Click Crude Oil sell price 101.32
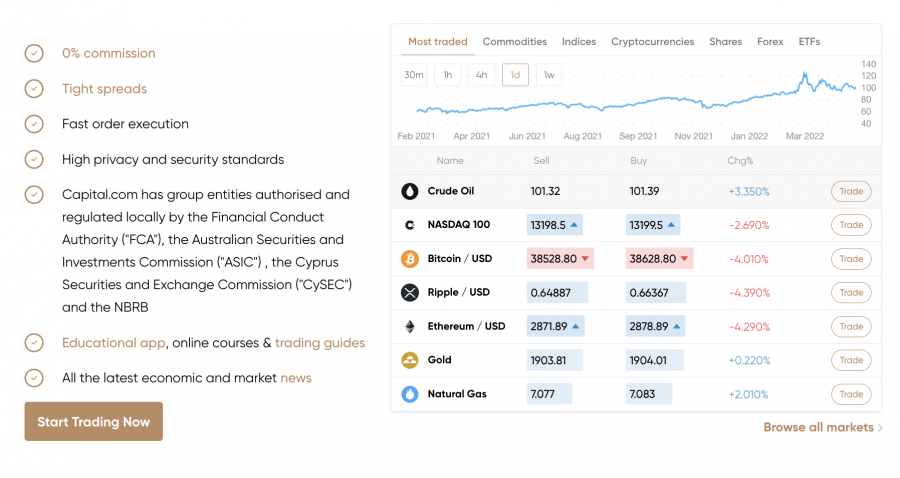The height and width of the screenshot is (478, 900). coord(545,191)
